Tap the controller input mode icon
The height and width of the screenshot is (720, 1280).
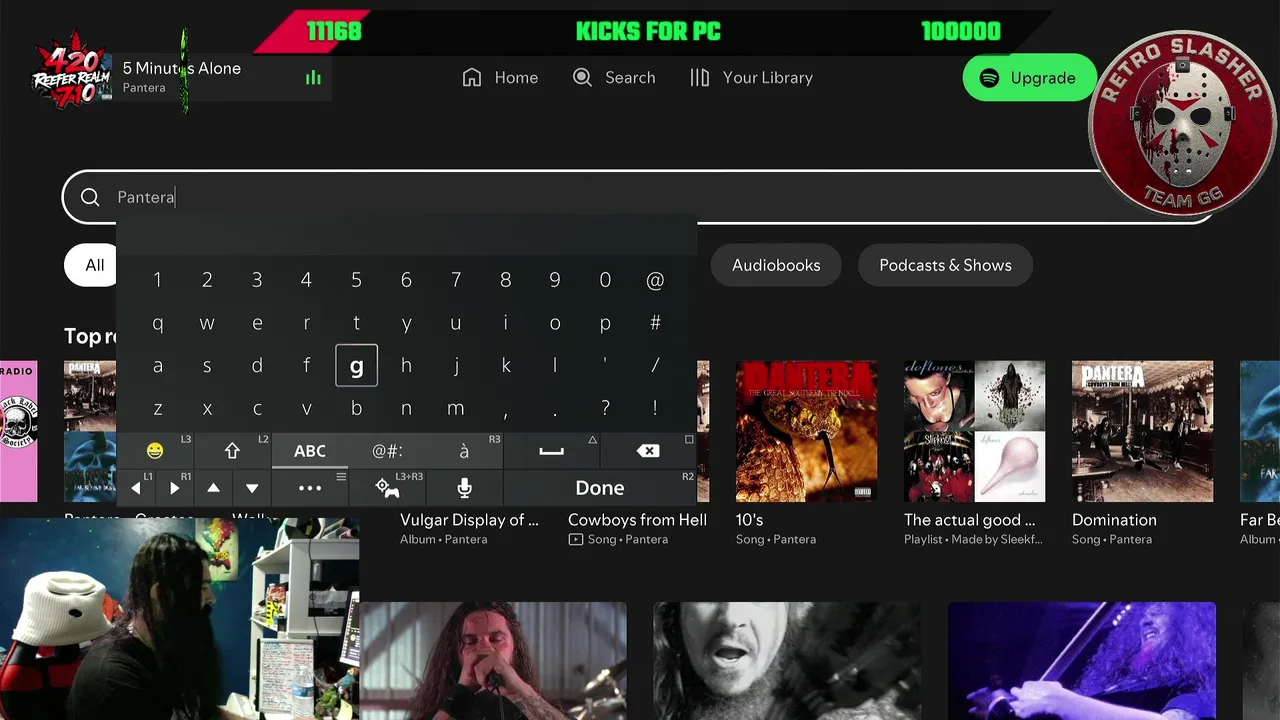(x=387, y=488)
